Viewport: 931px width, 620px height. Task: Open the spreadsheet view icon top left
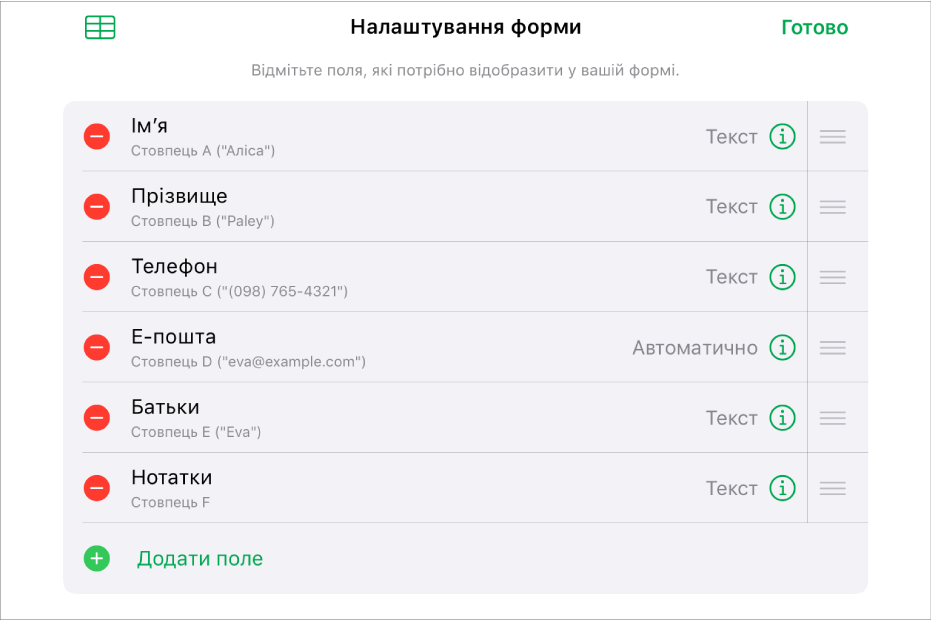click(99, 26)
